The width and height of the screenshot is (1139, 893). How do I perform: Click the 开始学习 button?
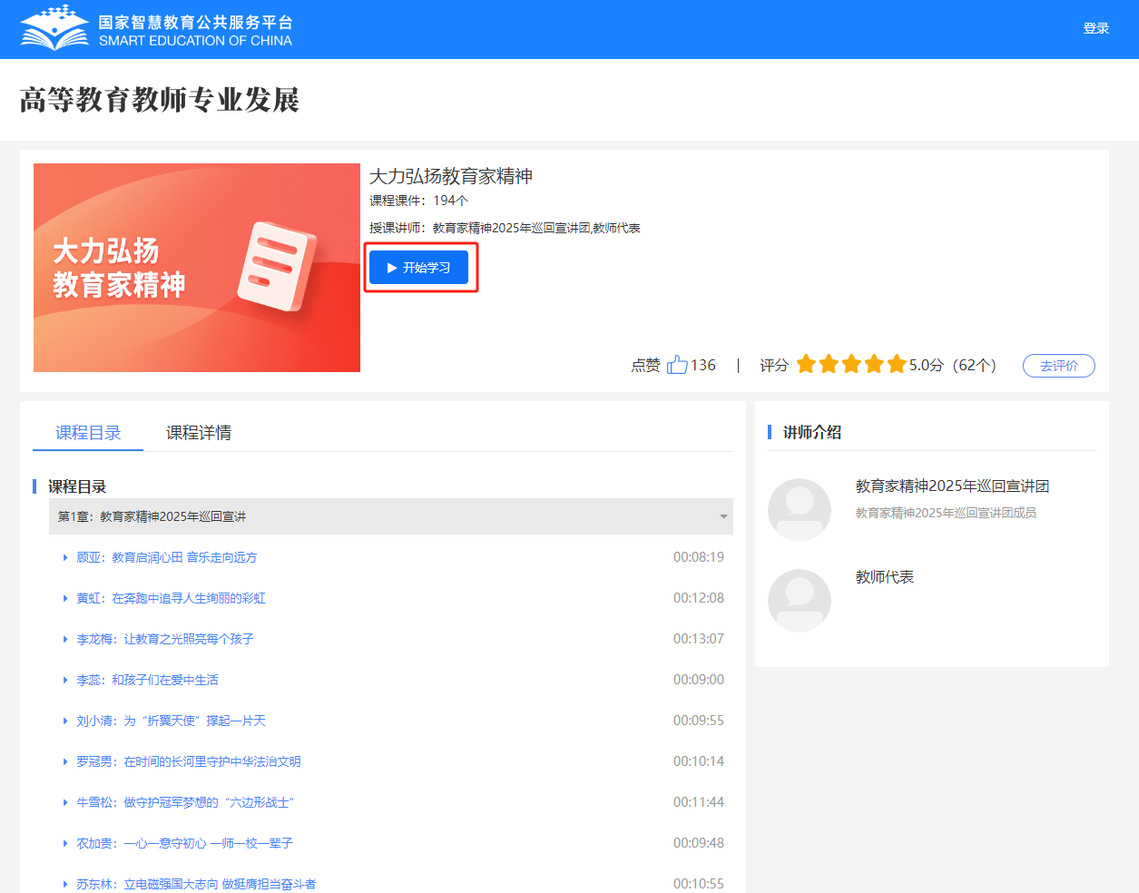(418, 267)
